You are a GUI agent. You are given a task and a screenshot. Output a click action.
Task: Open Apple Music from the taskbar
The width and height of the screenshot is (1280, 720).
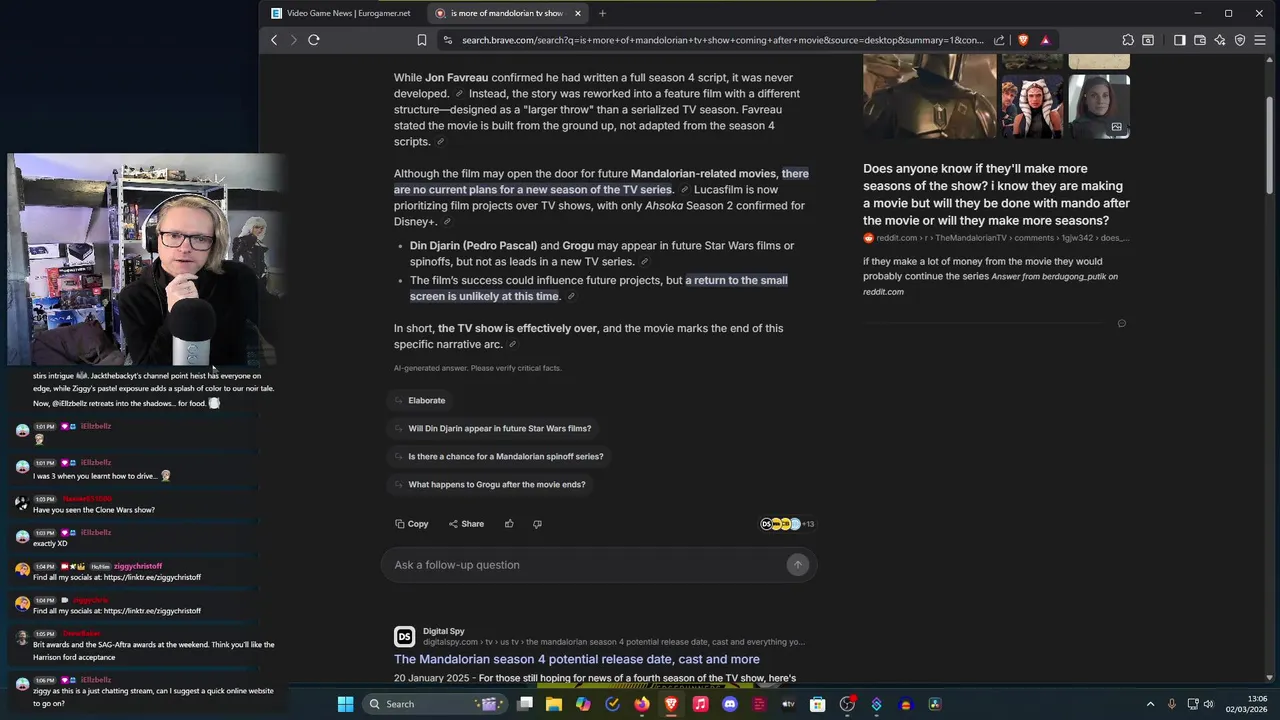click(700, 704)
